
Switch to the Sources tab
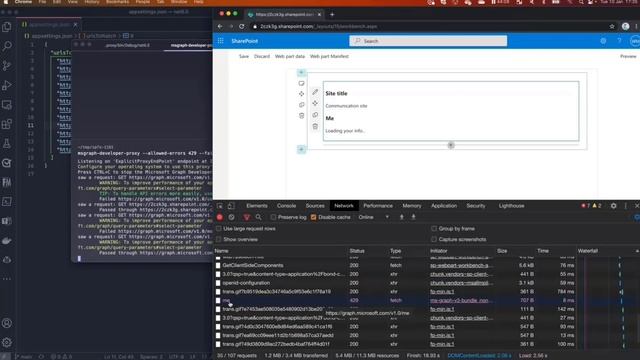[315, 206]
